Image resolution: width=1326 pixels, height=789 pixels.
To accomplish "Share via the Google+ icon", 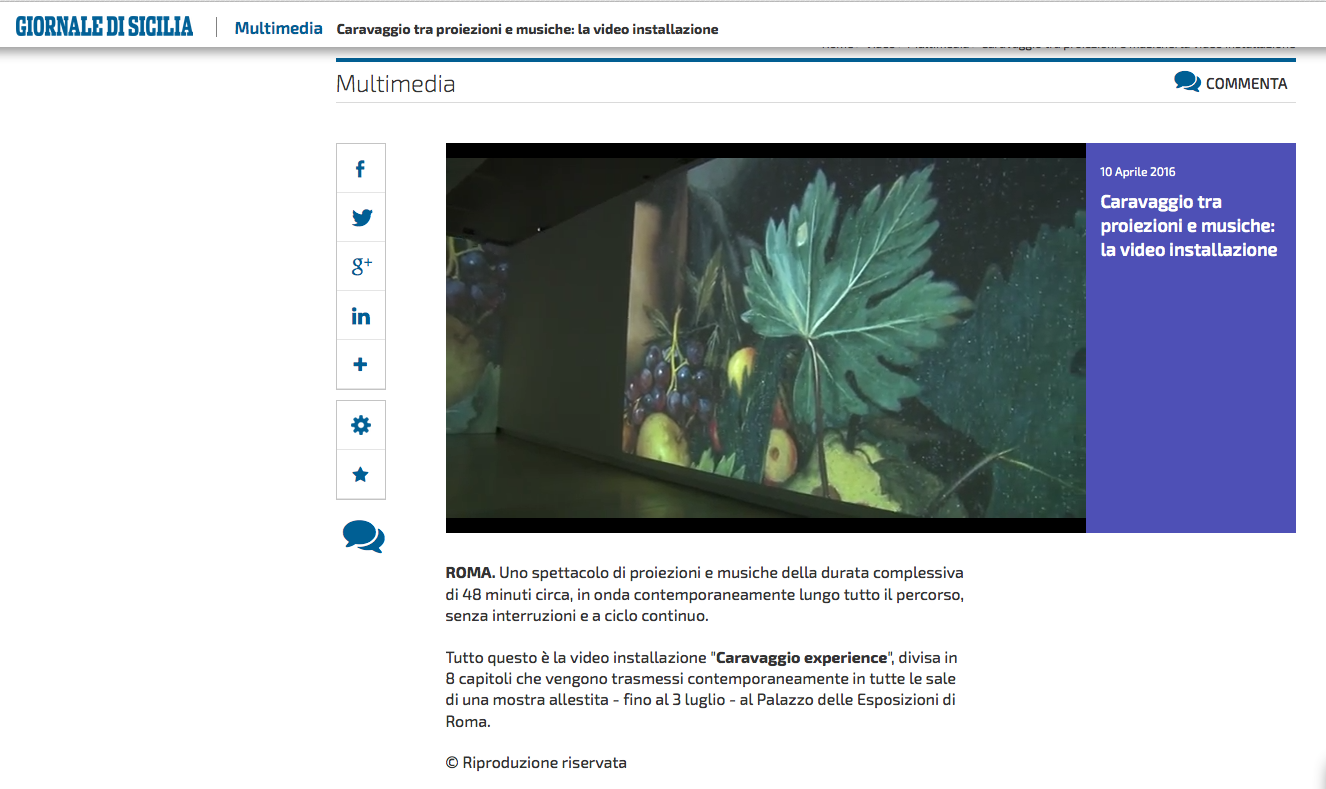I will pyautogui.click(x=361, y=267).
